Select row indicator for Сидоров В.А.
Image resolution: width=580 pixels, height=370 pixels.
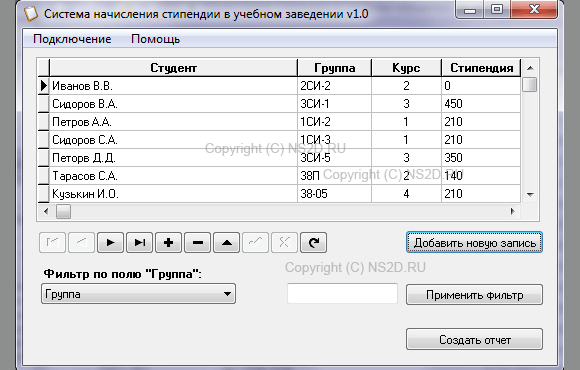[x=43, y=104]
